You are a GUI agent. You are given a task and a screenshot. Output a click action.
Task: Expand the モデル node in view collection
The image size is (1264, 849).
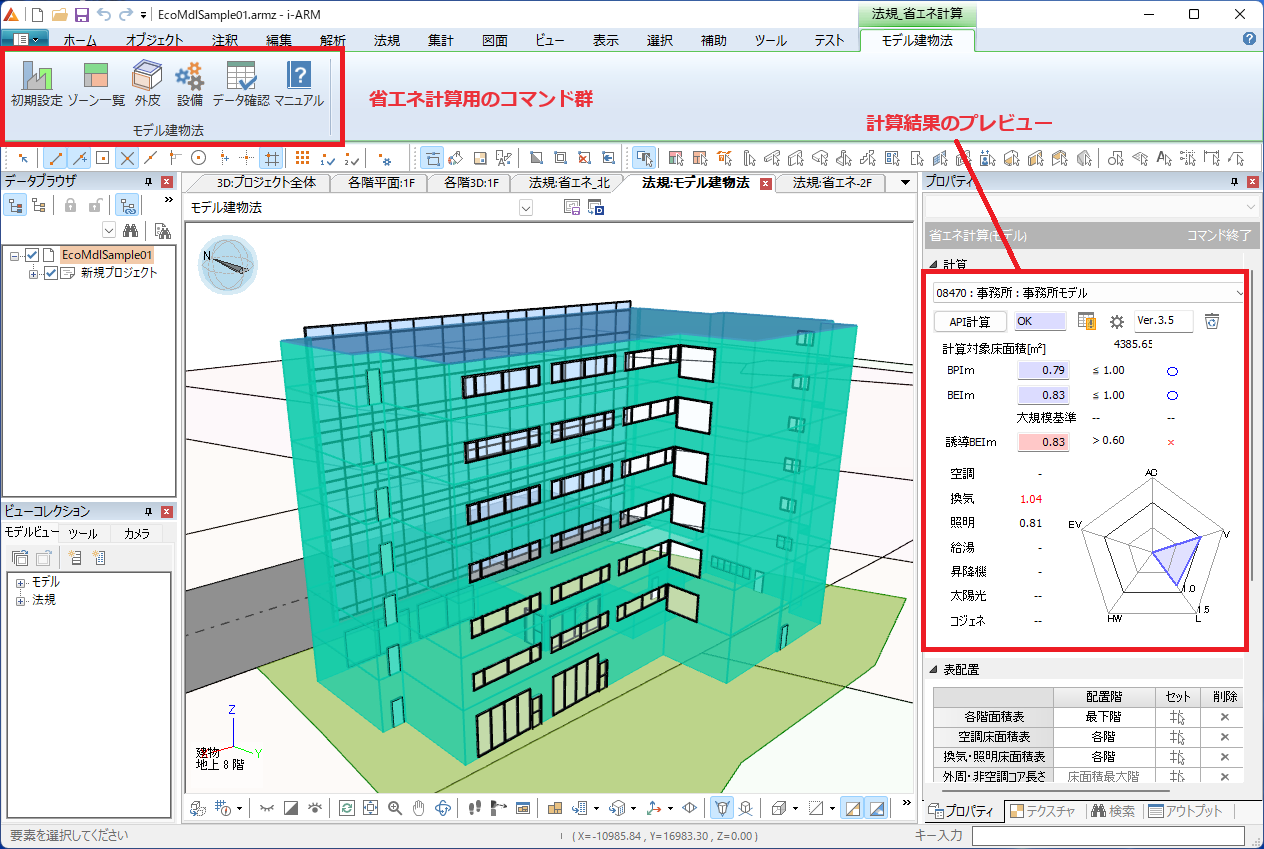(20, 582)
